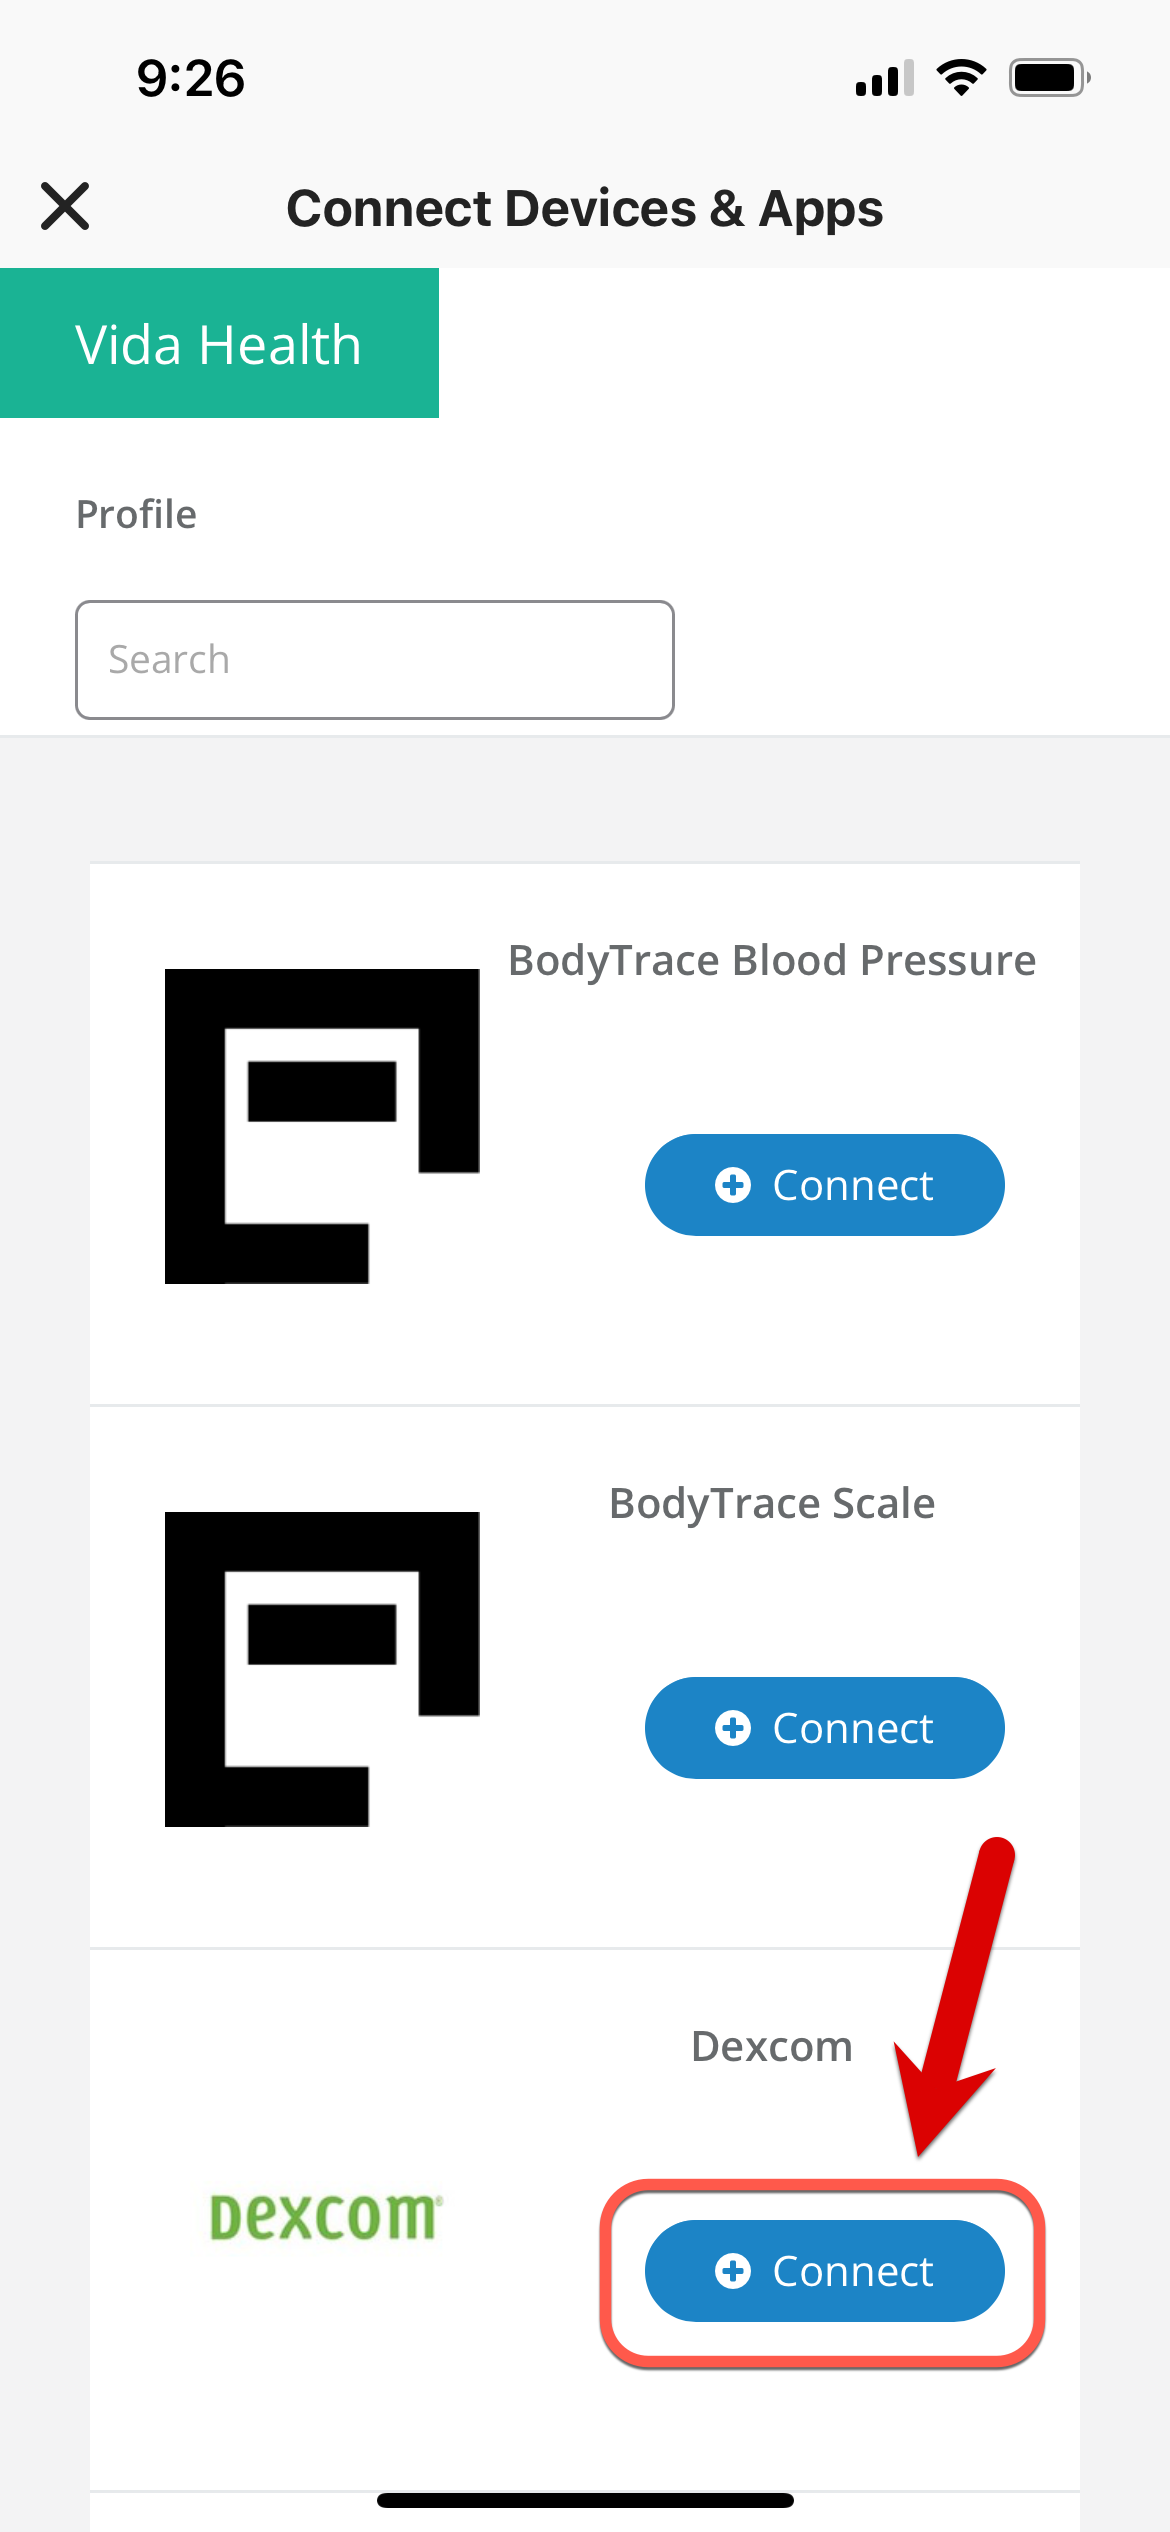
Task: Tap the Connect Devices & Apps heading
Action: [x=585, y=209]
